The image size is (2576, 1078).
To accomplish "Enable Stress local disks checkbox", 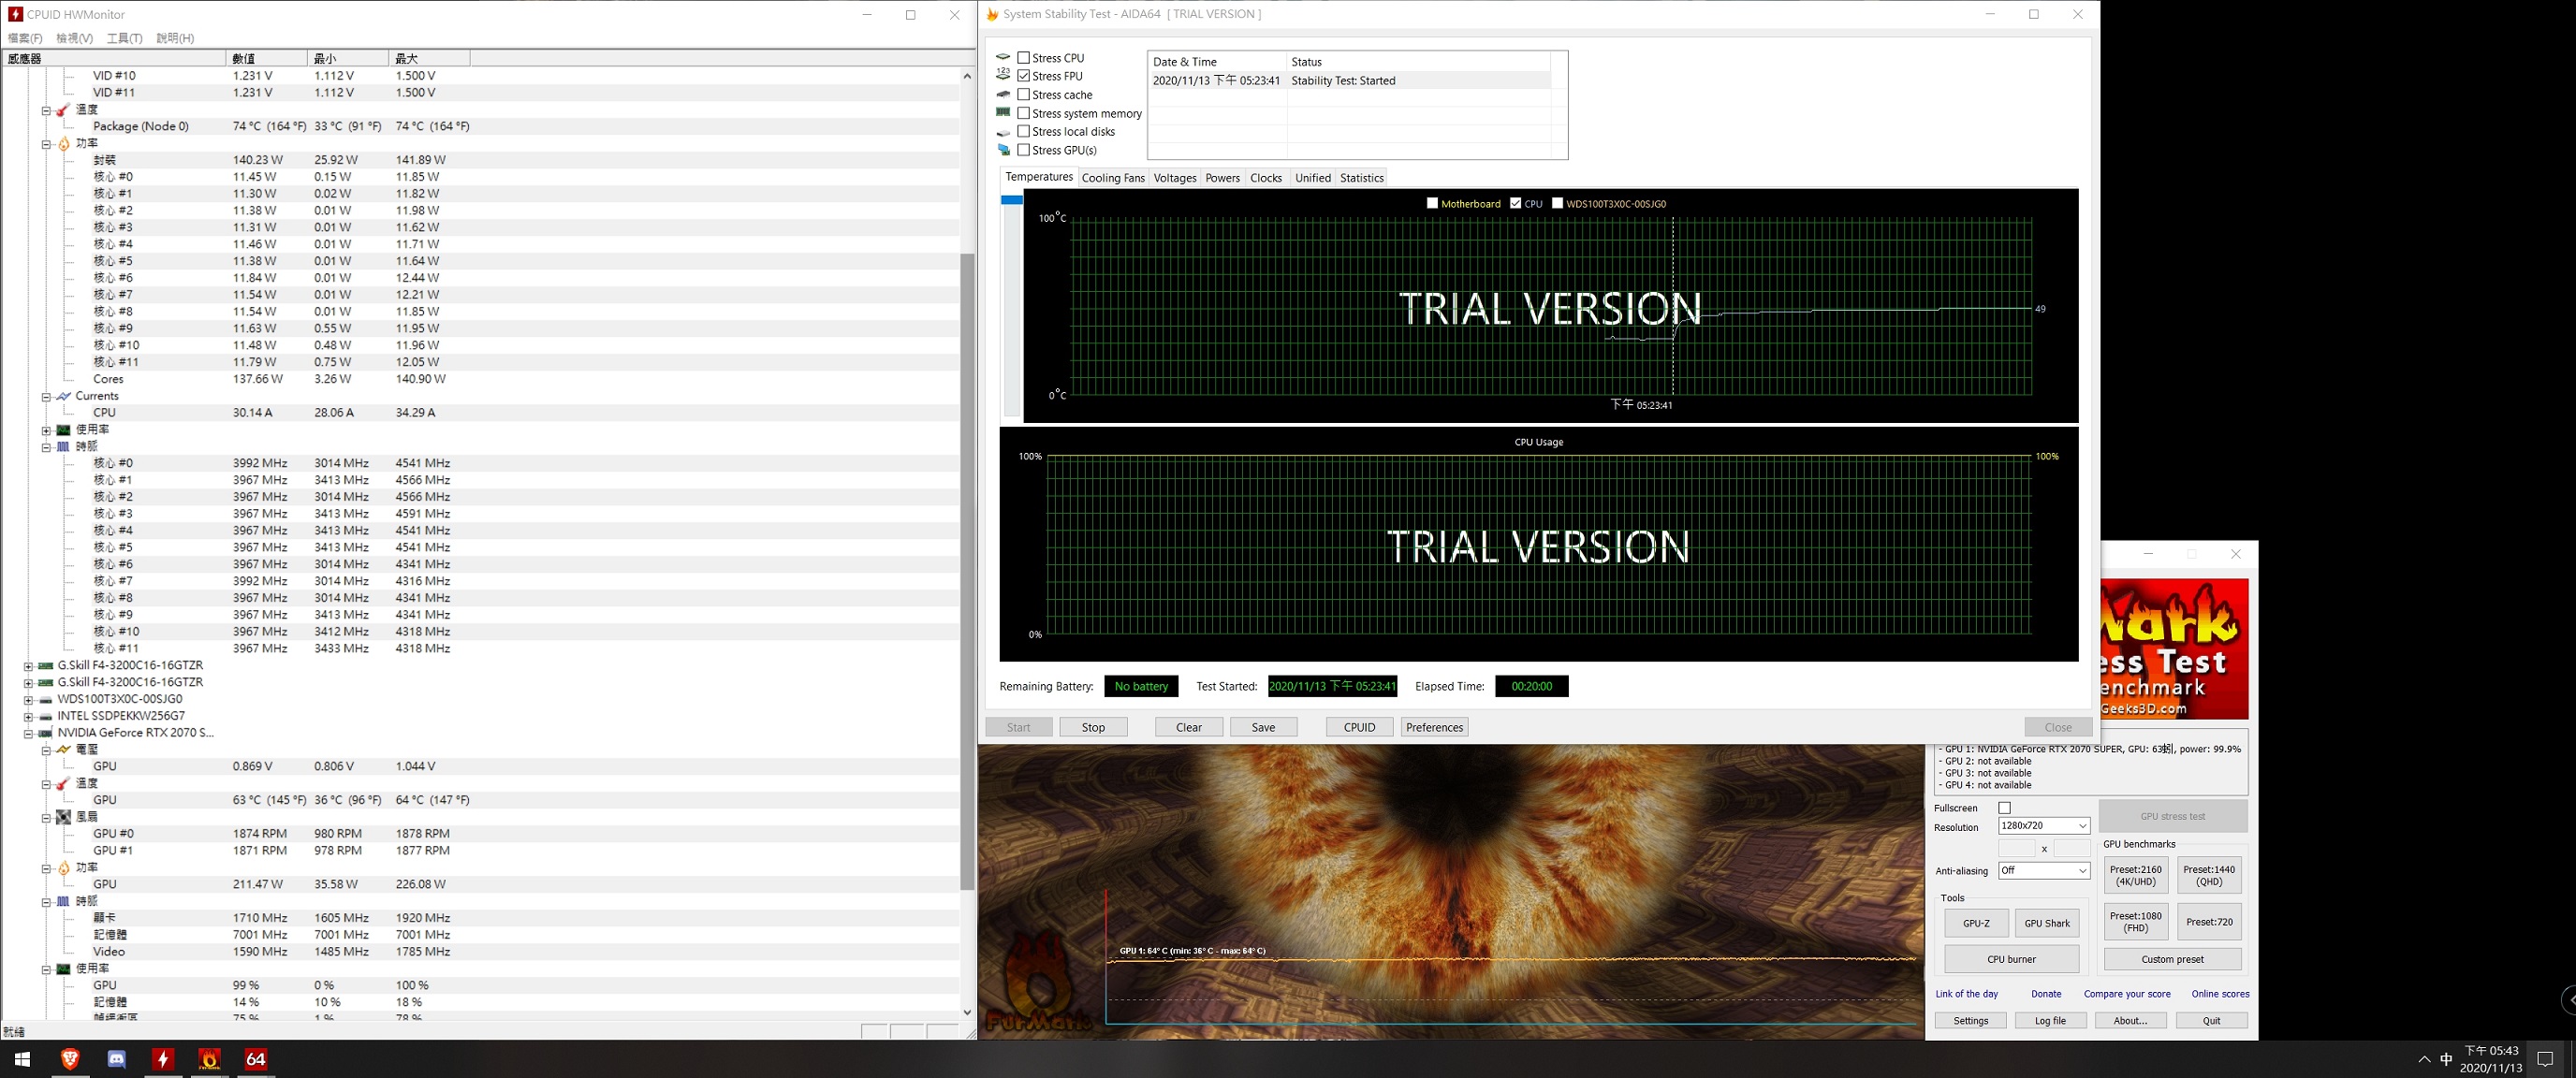I will (1023, 131).
